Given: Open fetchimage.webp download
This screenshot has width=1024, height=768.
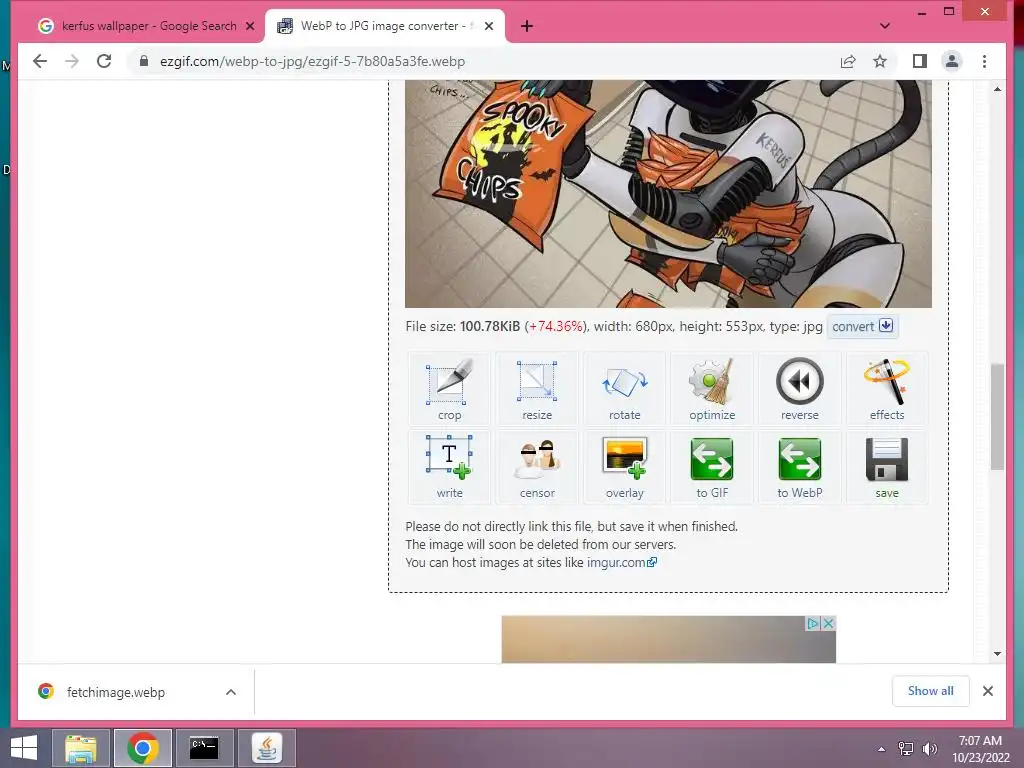Looking at the screenshot, I should coord(116,692).
